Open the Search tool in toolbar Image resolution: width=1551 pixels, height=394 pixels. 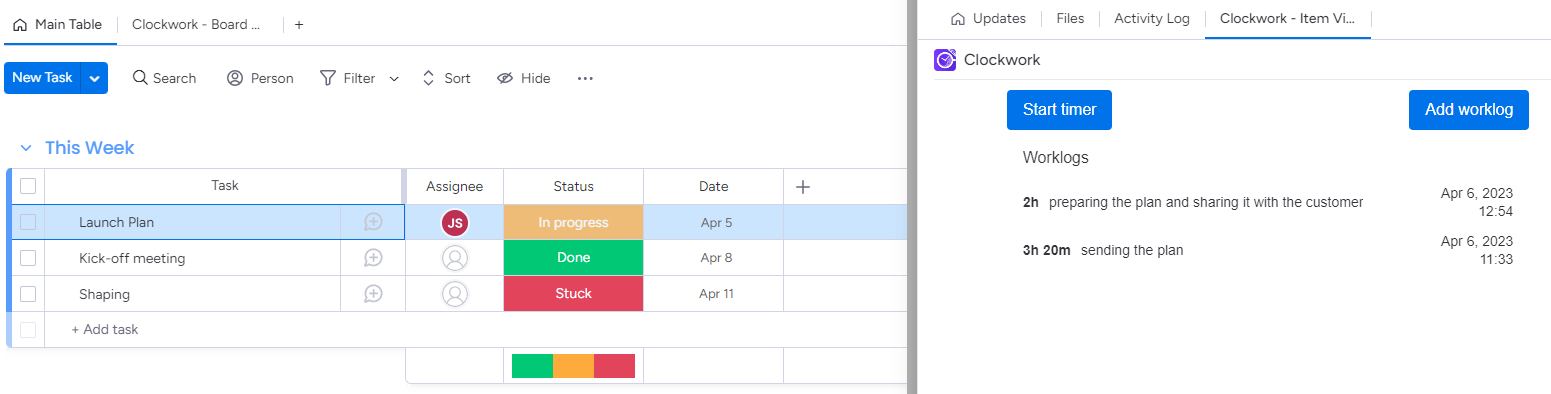point(164,78)
